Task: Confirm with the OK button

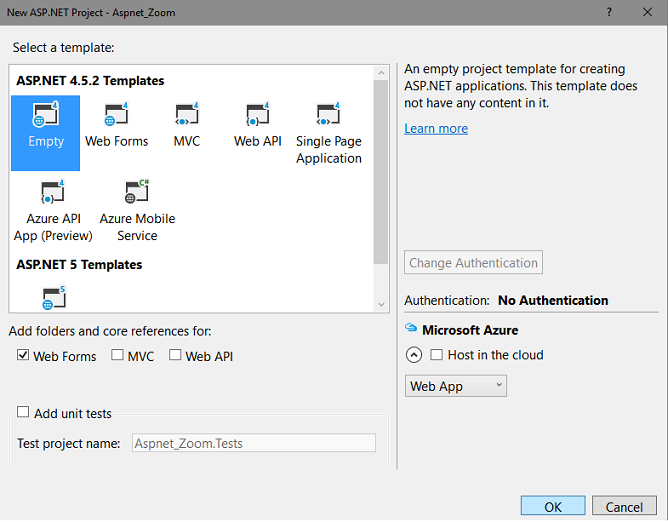Action: pos(553,507)
